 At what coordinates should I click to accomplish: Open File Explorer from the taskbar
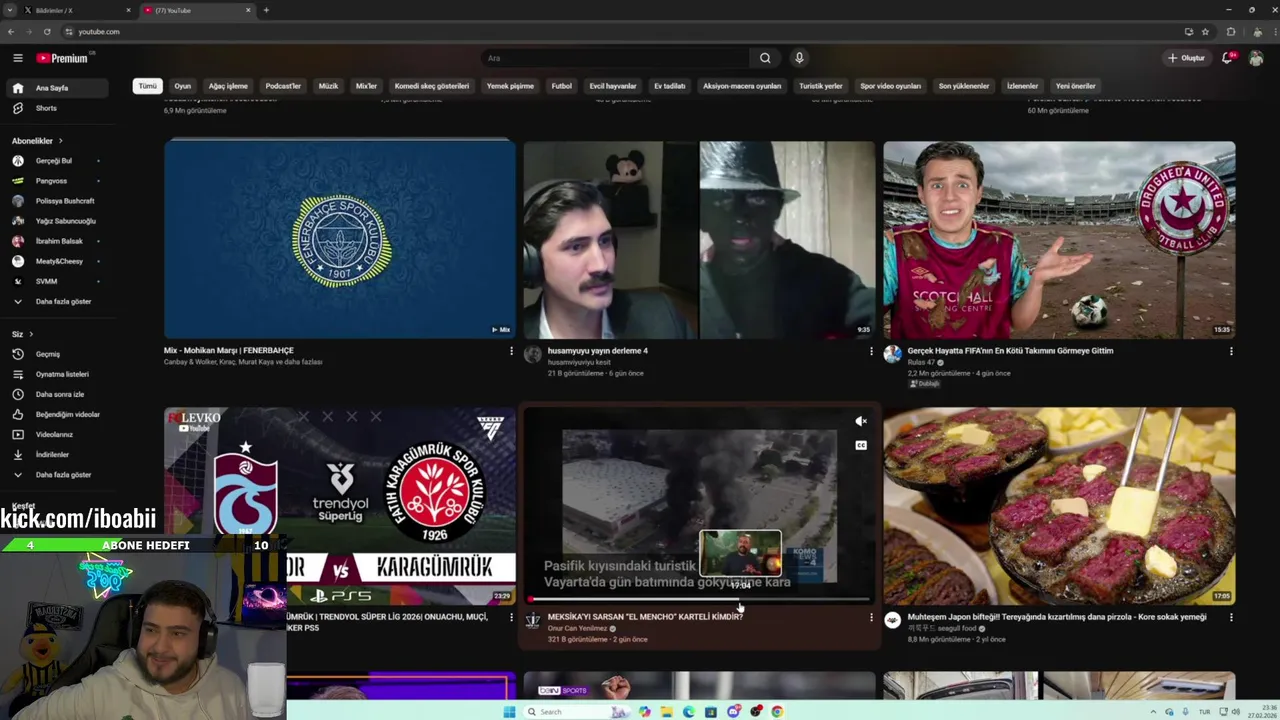[x=666, y=712]
